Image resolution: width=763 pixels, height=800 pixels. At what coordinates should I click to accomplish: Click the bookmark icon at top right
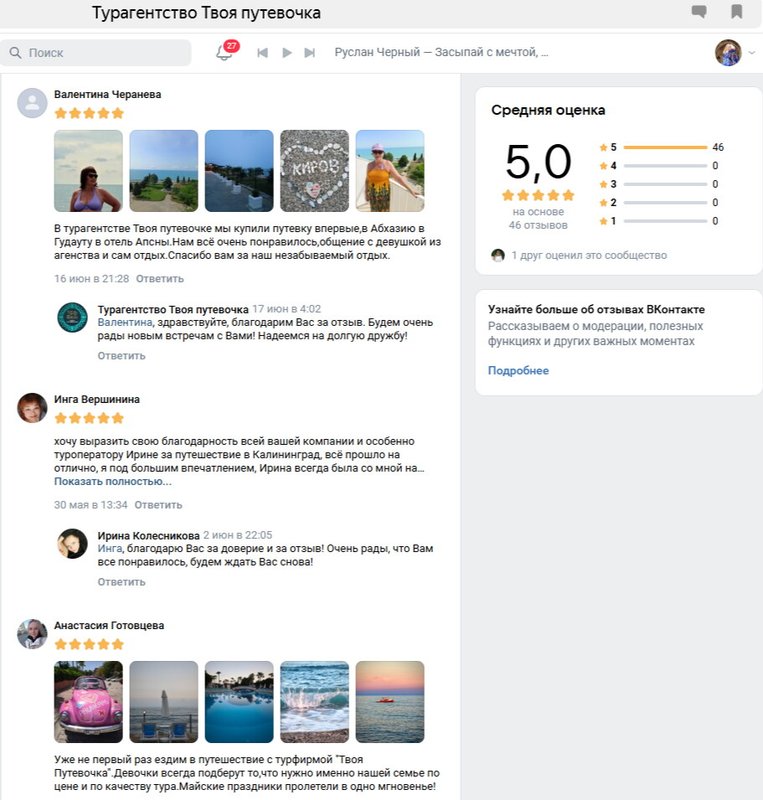coord(737,12)
